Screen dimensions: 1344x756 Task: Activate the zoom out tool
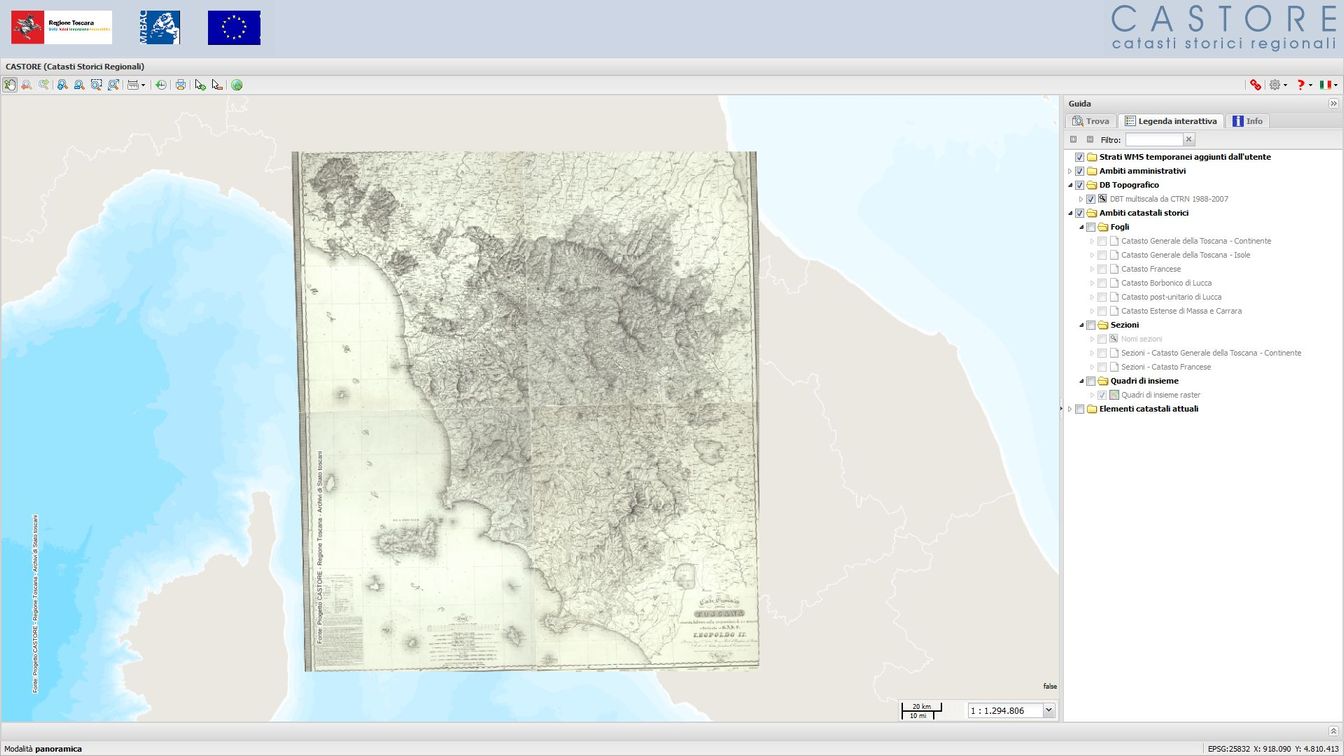point(79,85)
